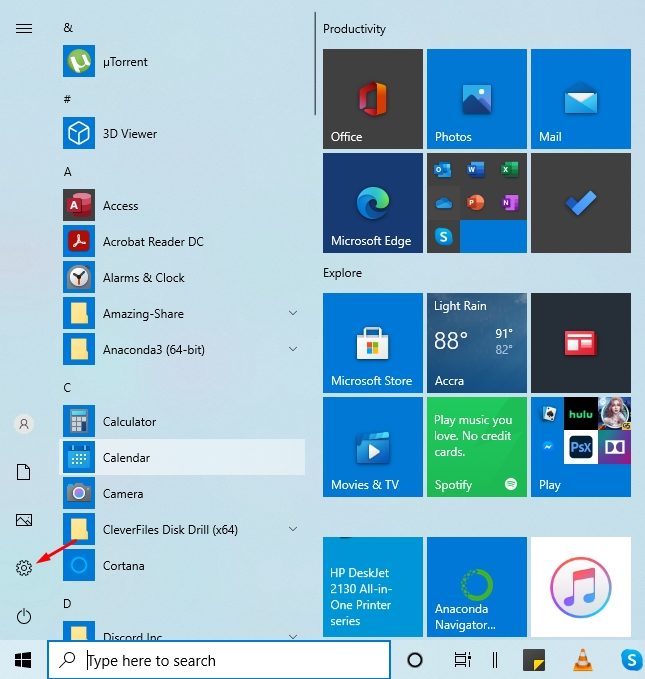This screenshot has height=679, width=645.
Task: Open the µTorrent app icon
Action: click(x=78, y=61)
